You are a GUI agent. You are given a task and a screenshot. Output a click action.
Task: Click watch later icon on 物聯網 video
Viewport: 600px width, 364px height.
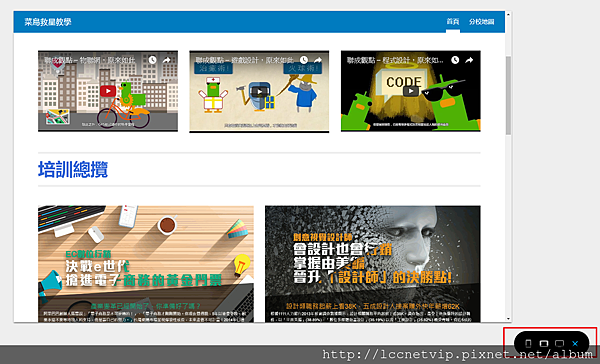[152, 60]
